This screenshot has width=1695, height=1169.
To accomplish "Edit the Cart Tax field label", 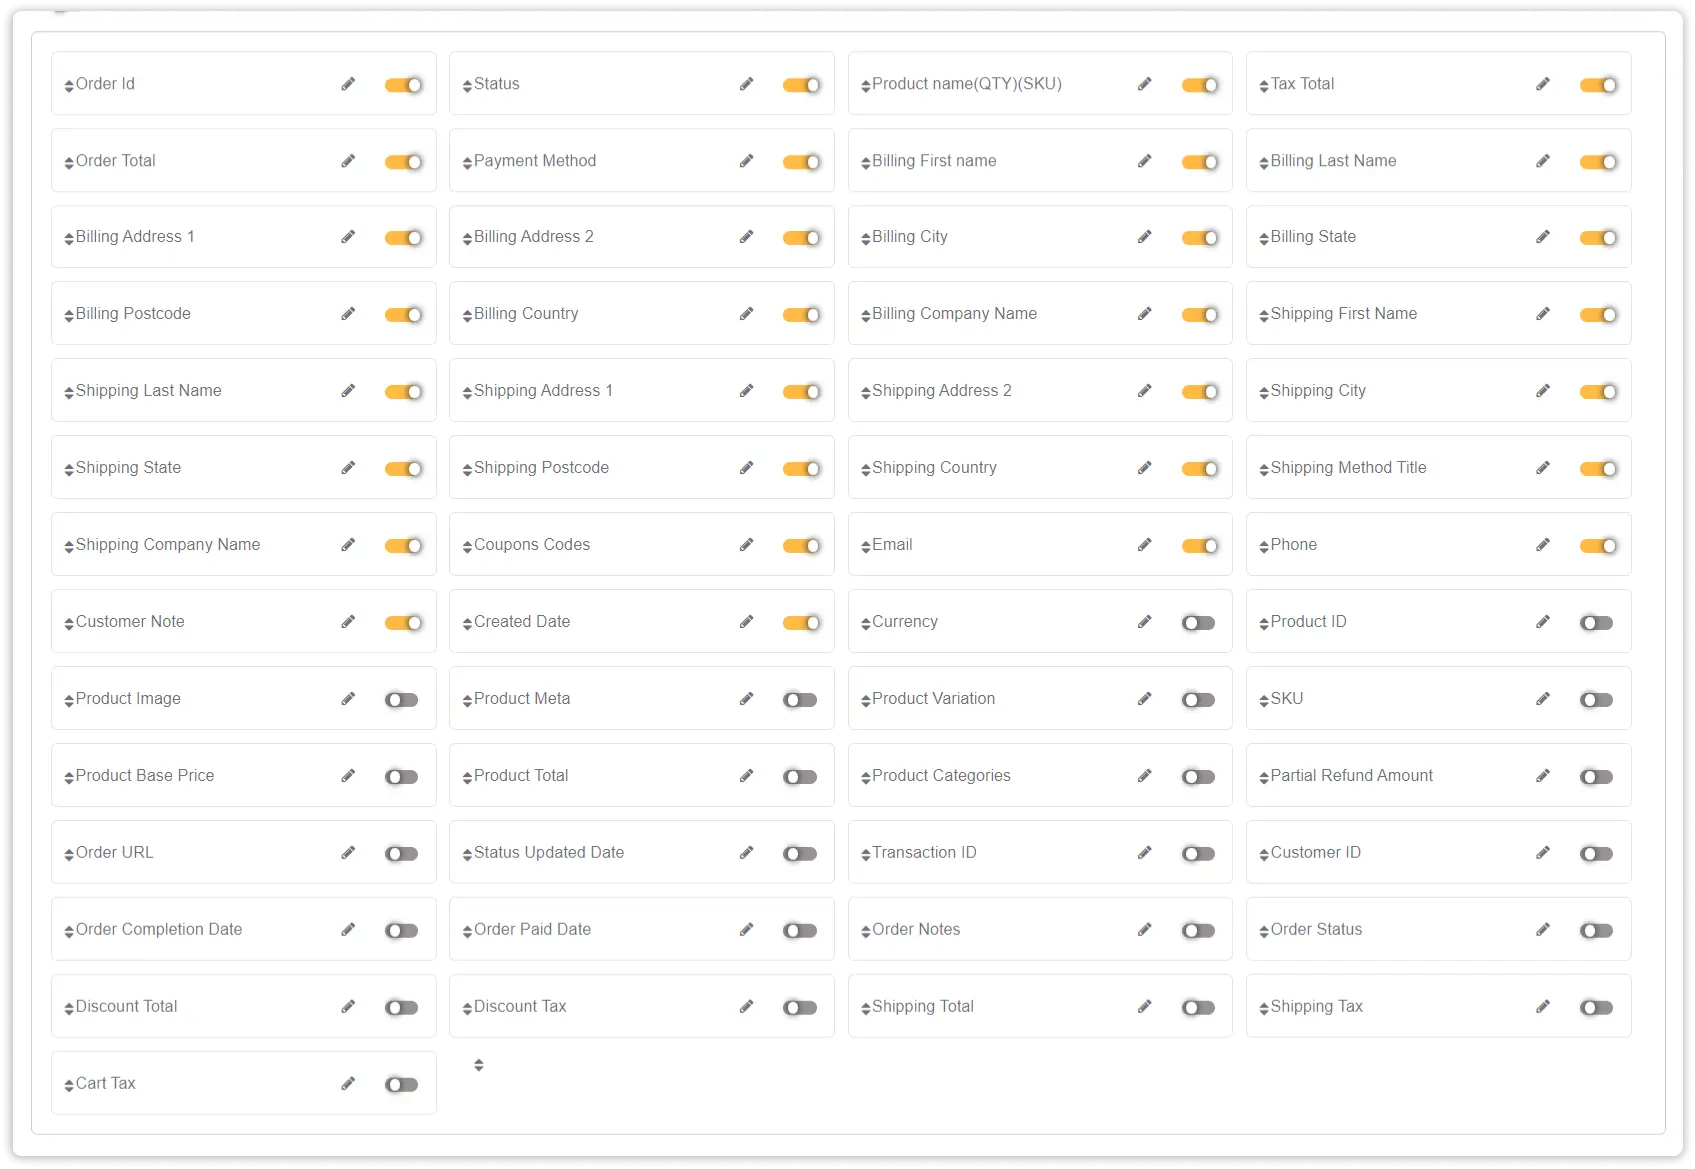I will click(x=348, y=1084).
